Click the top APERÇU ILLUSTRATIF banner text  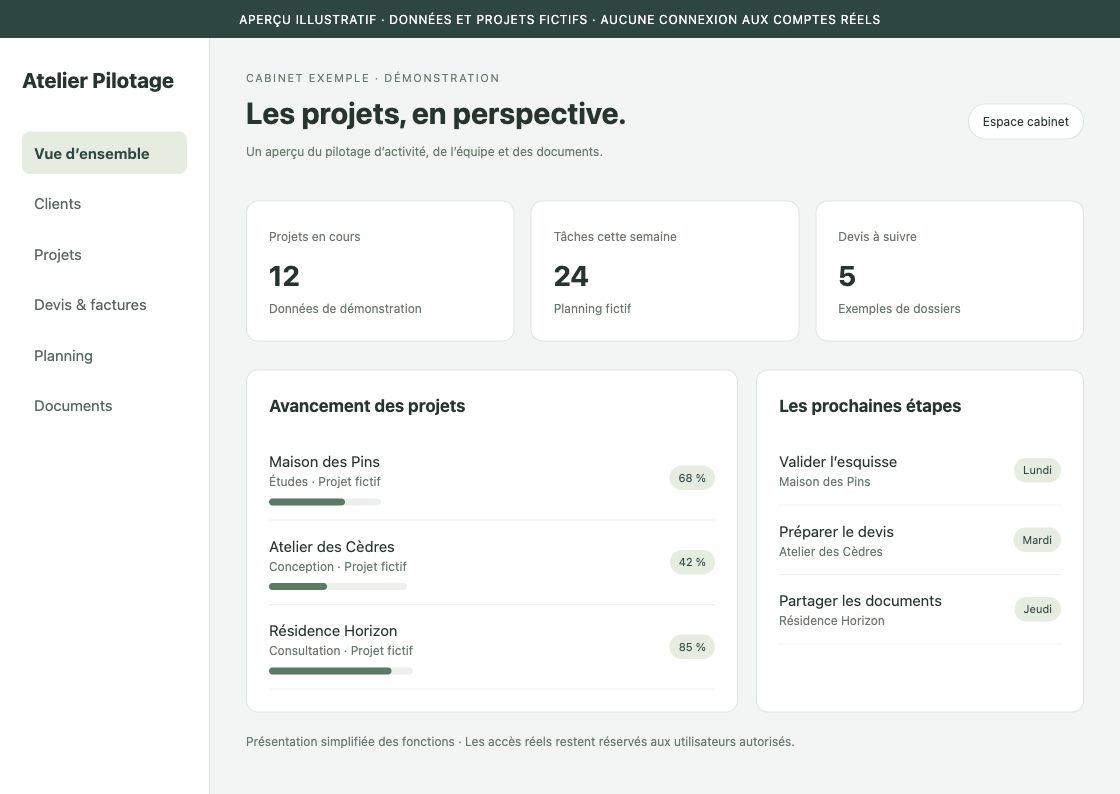point(559,19)
